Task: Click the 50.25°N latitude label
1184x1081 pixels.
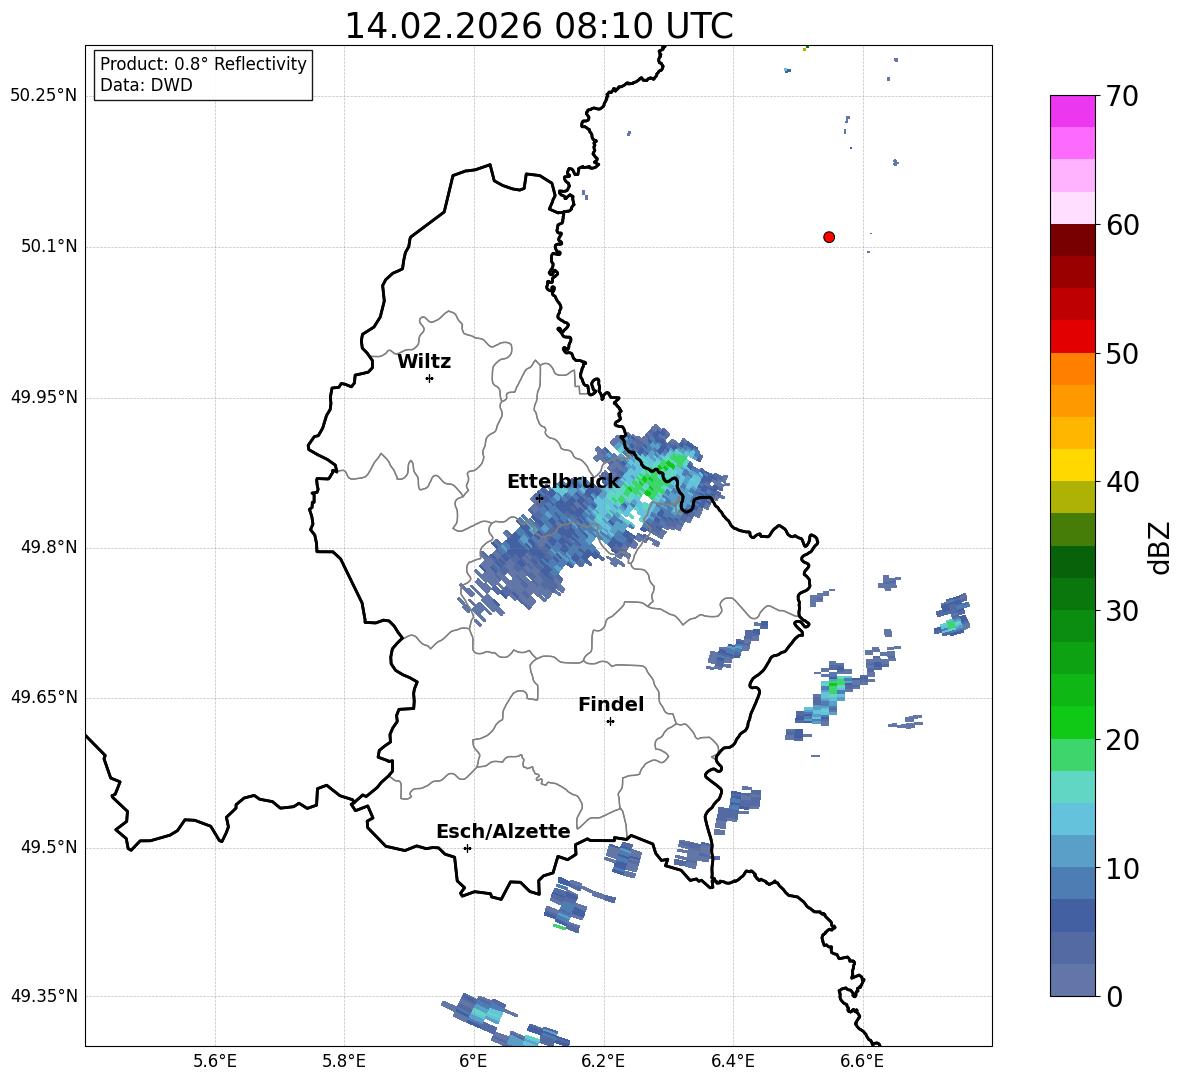Action: click(x=44, y=96)
